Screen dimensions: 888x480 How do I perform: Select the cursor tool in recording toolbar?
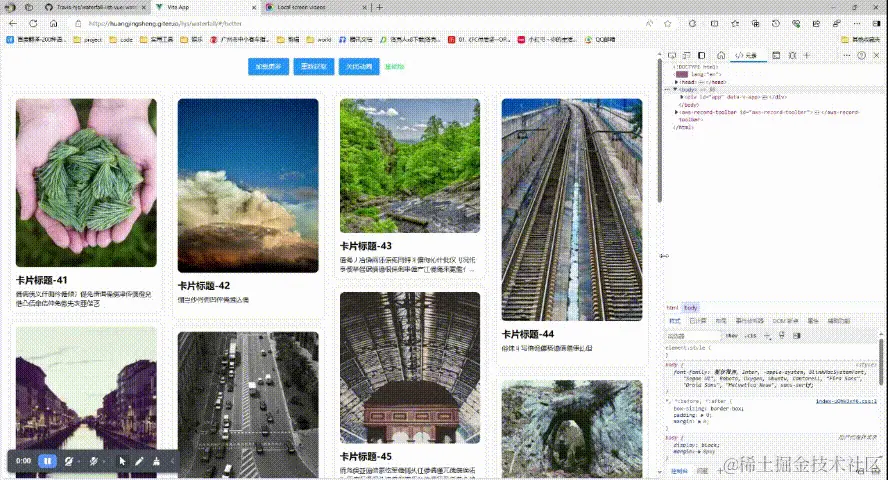[122, 461]
